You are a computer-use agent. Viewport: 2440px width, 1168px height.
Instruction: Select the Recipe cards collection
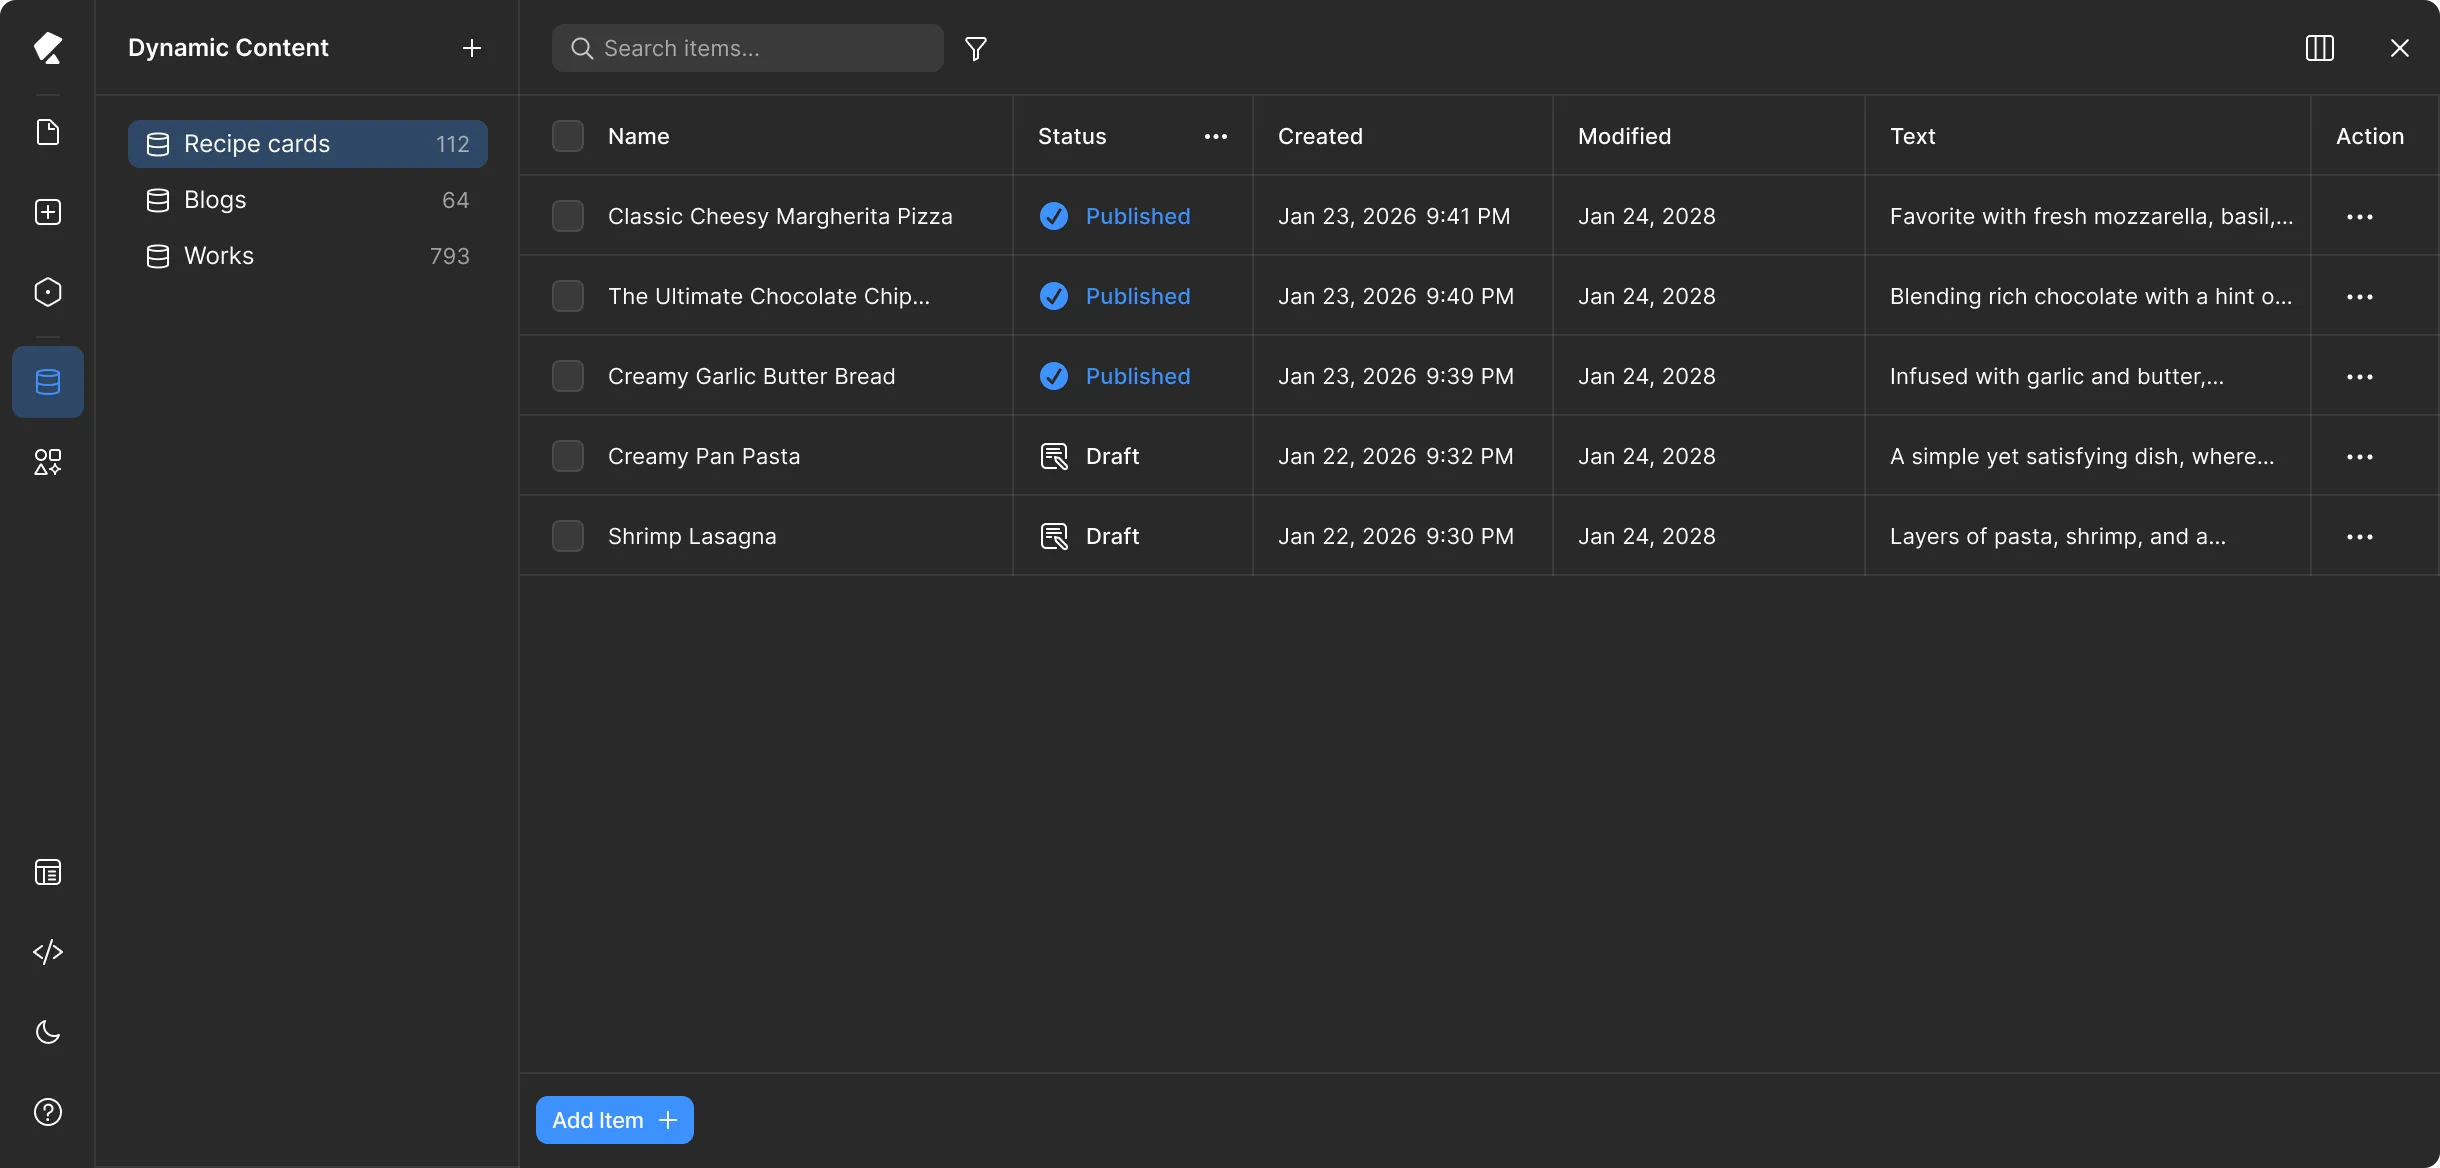[308, 144]
